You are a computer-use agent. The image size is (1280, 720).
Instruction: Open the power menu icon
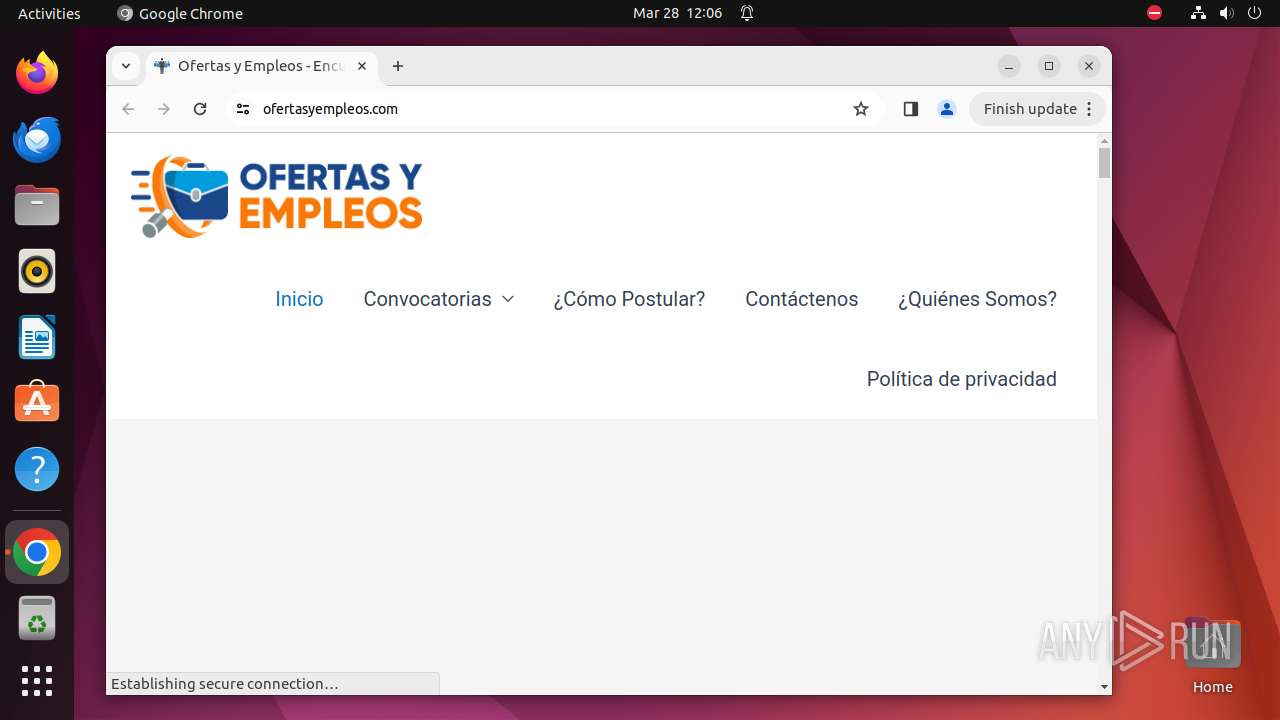point(1256,13)
